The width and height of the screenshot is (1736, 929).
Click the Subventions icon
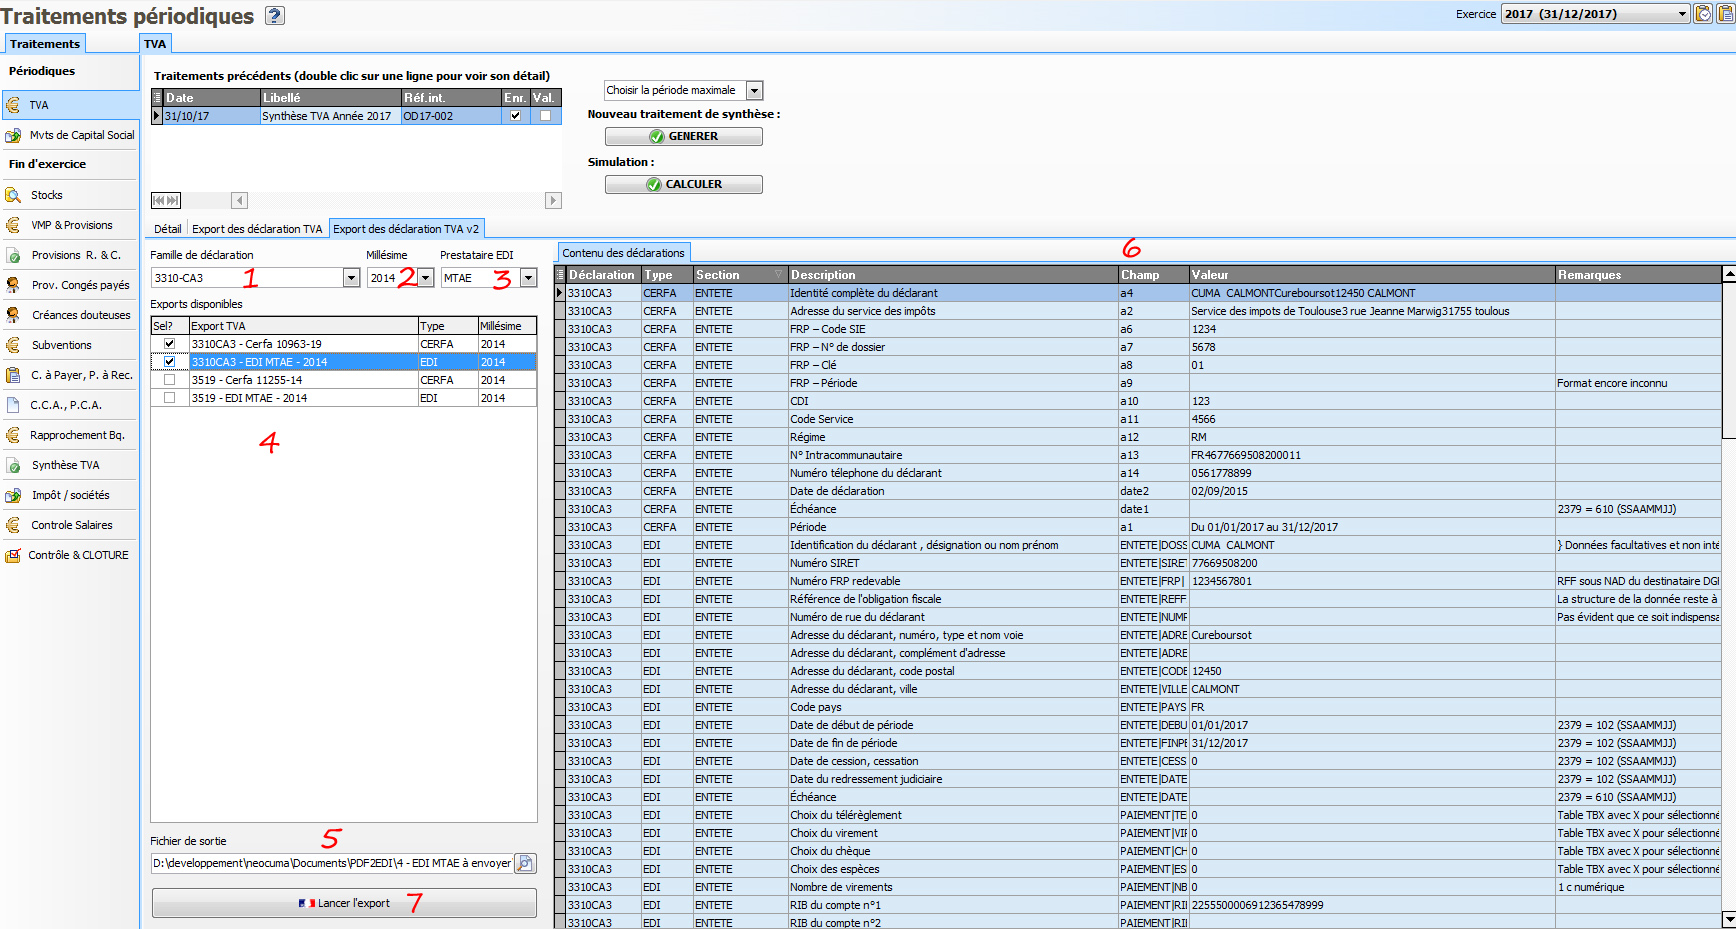[13, 345]
